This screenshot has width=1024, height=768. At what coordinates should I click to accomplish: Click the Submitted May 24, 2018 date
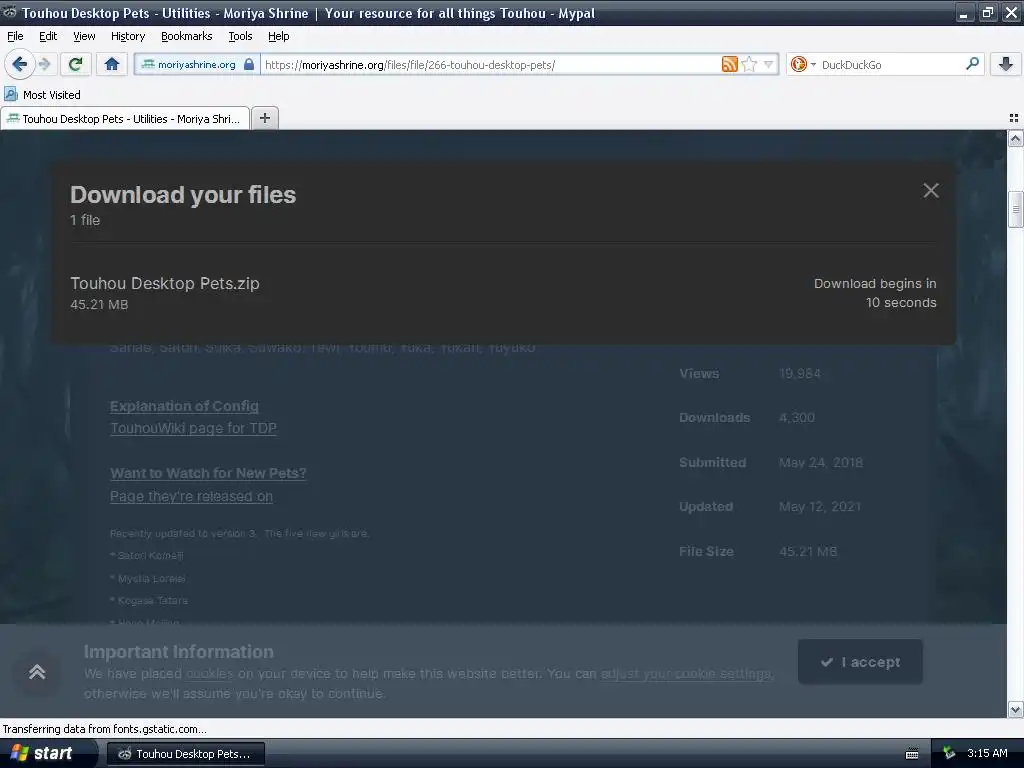point(821,462)
